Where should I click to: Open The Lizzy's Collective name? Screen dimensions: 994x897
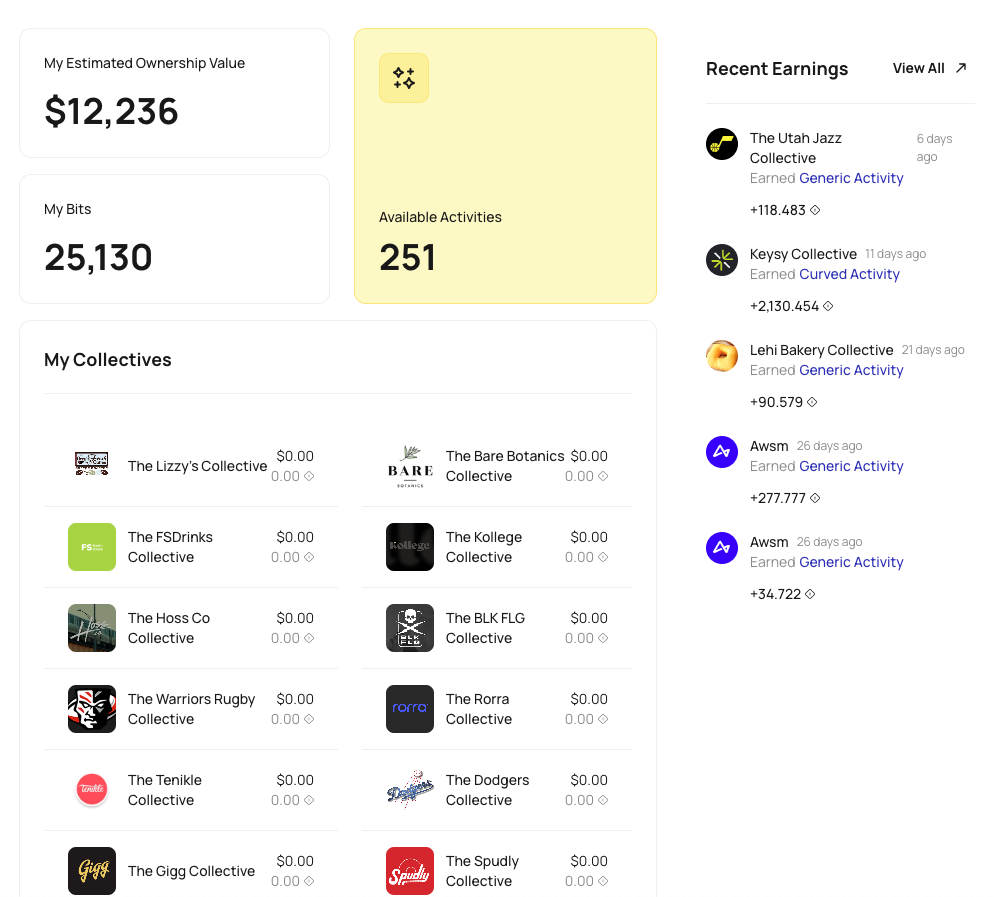click(x=197, y=466)
